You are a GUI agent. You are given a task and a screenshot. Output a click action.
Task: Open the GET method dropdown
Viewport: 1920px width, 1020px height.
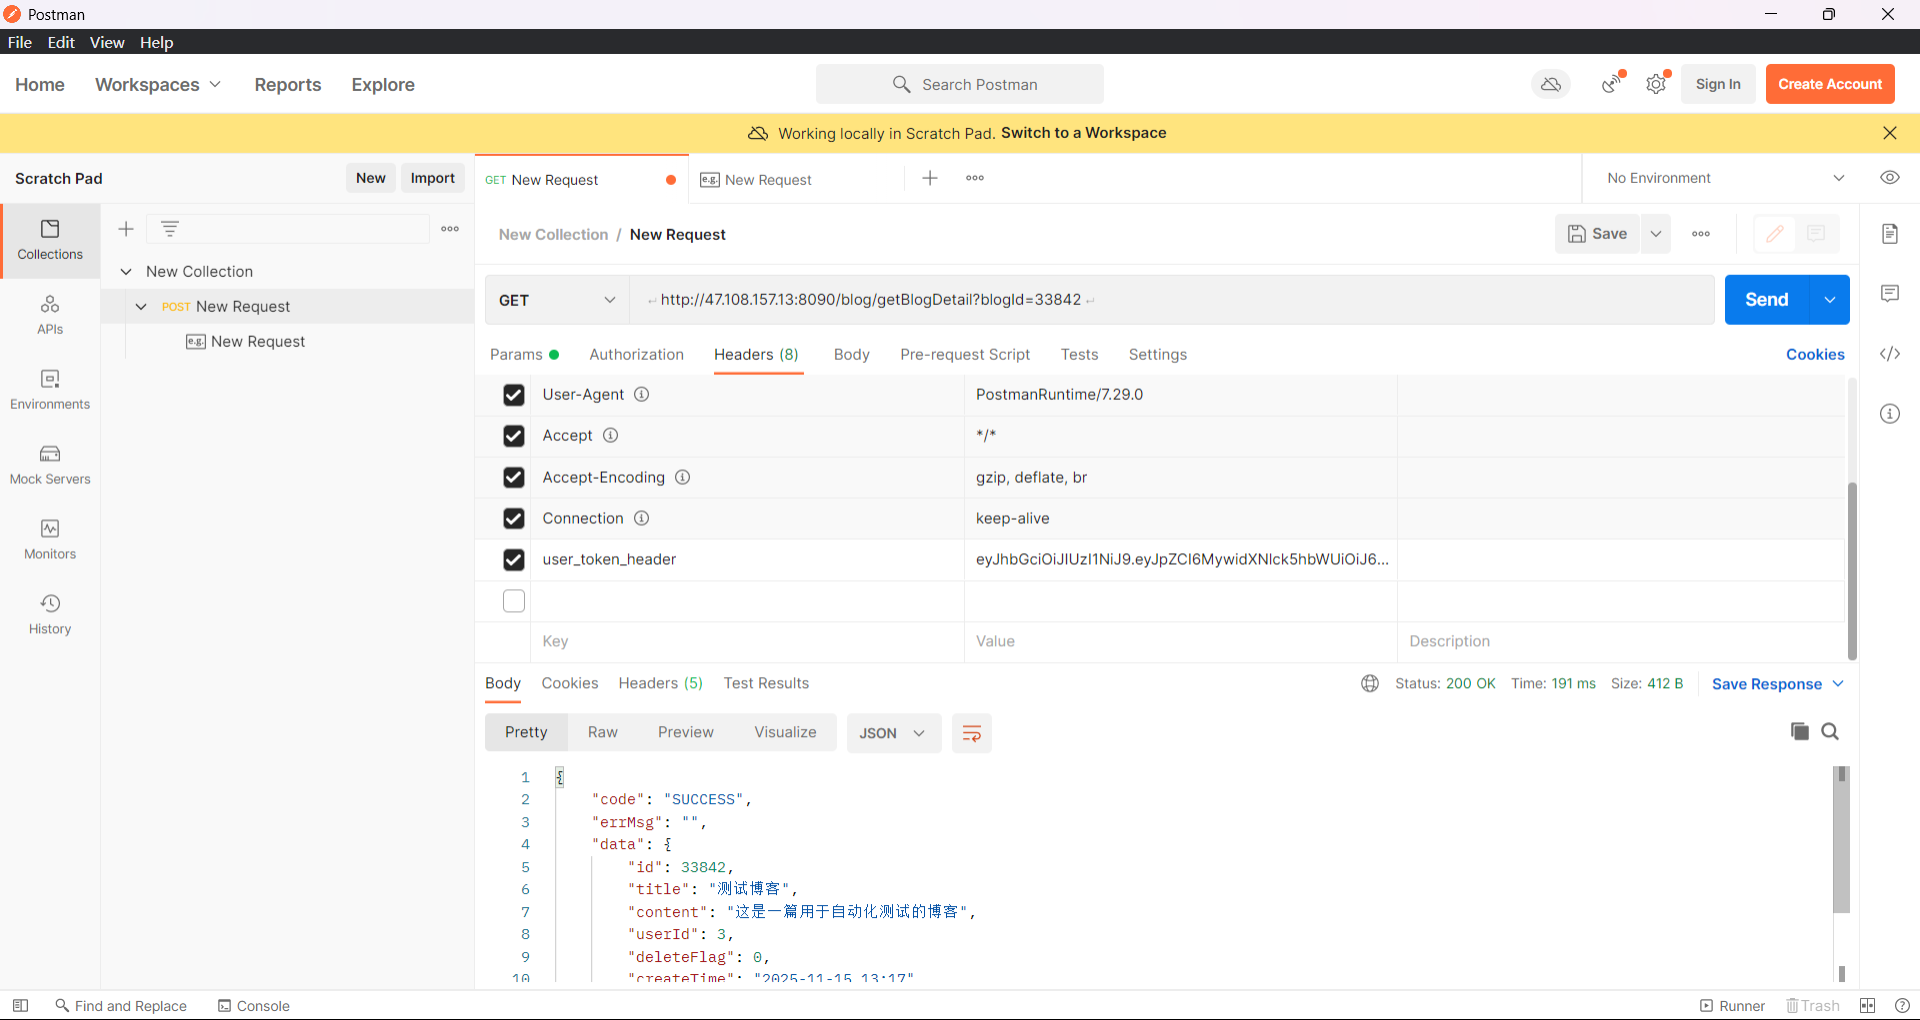(557, 300)
